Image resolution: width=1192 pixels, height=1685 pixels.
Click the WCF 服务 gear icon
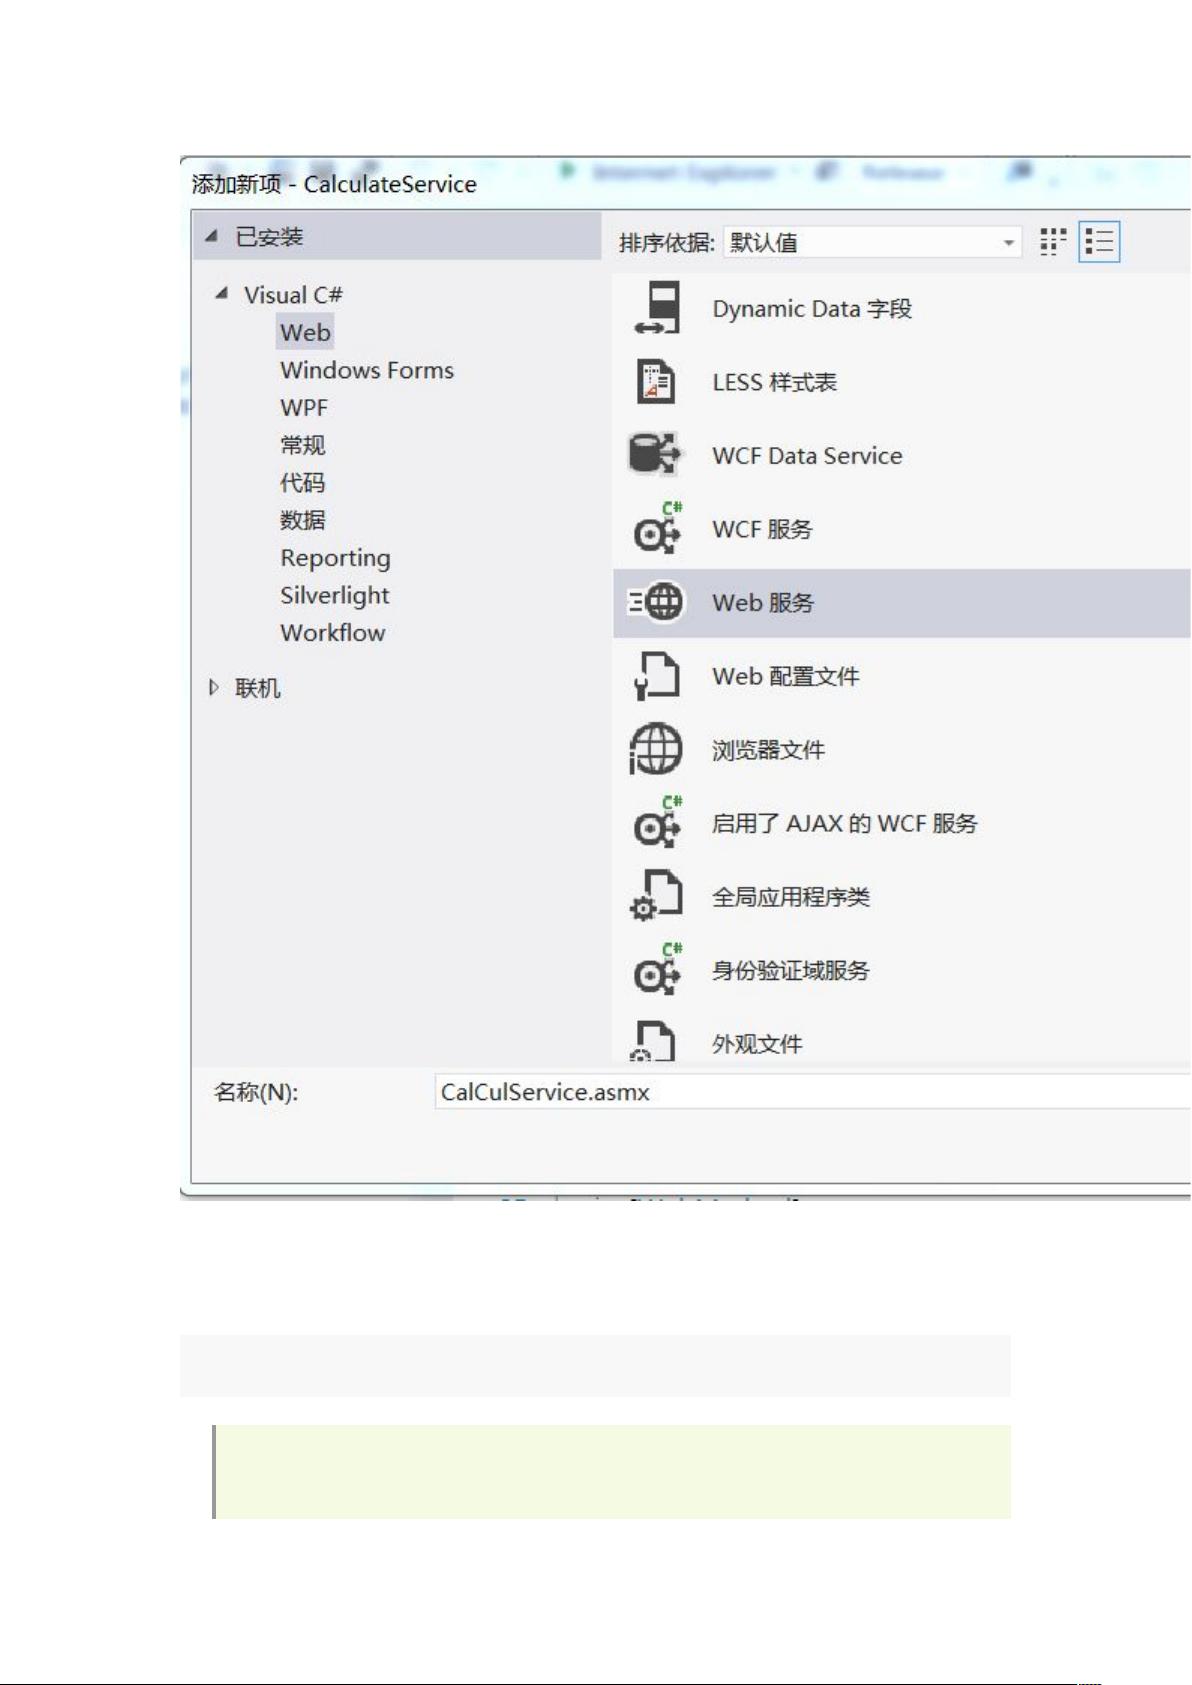click(658, 528)
